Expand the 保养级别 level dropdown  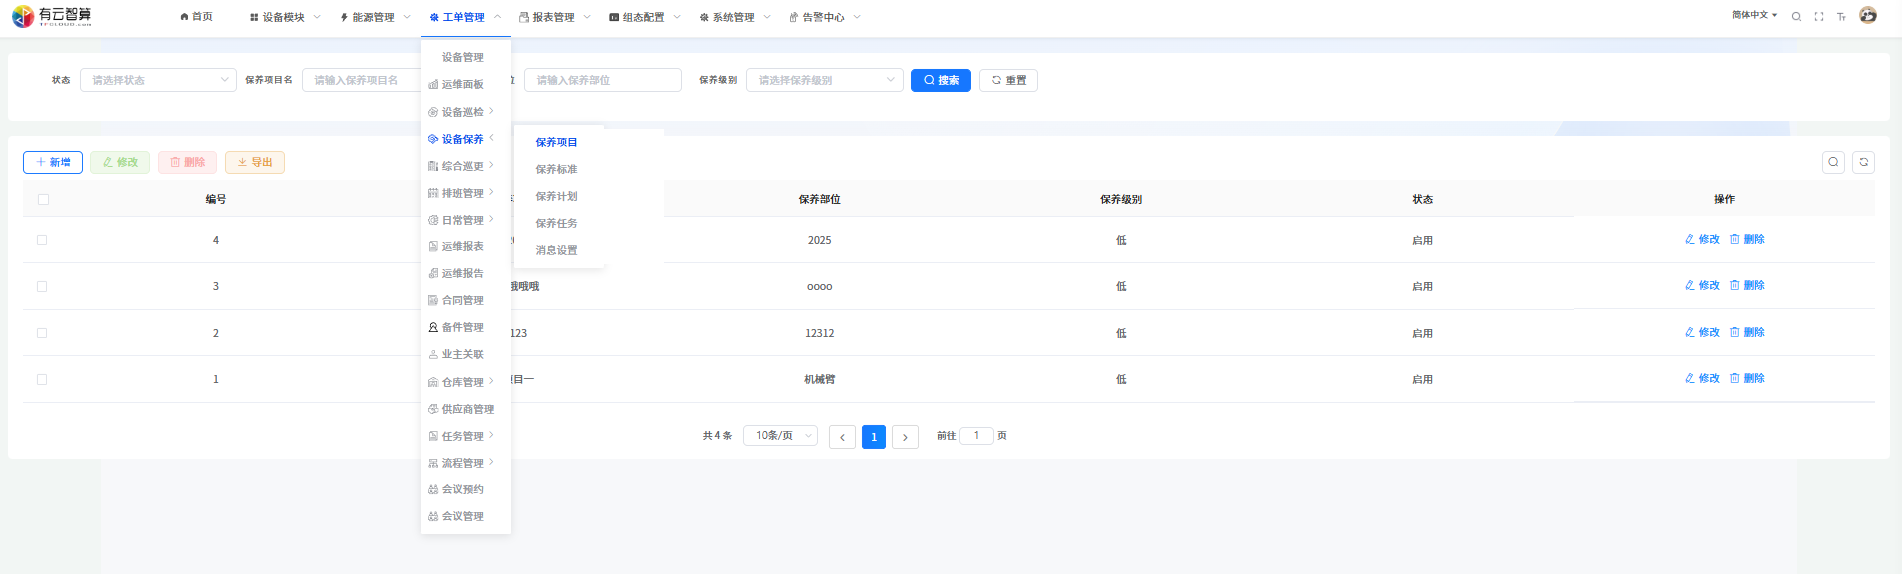(x=824, y=80)
